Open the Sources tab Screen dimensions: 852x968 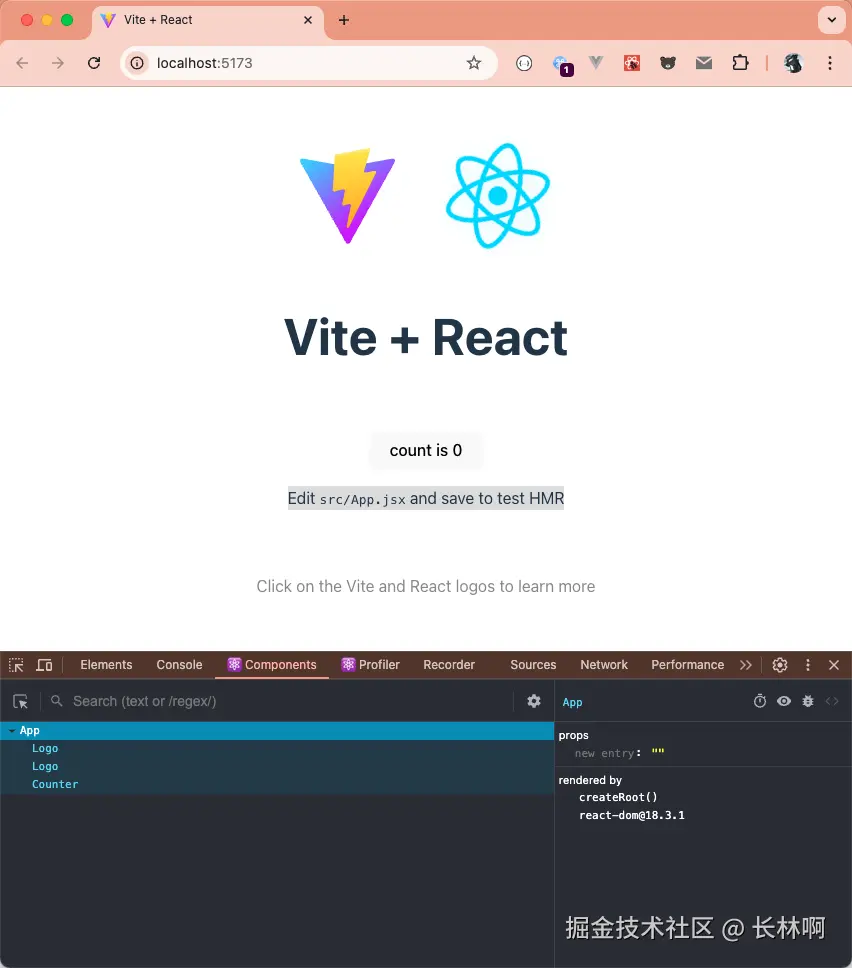point(533,665)
